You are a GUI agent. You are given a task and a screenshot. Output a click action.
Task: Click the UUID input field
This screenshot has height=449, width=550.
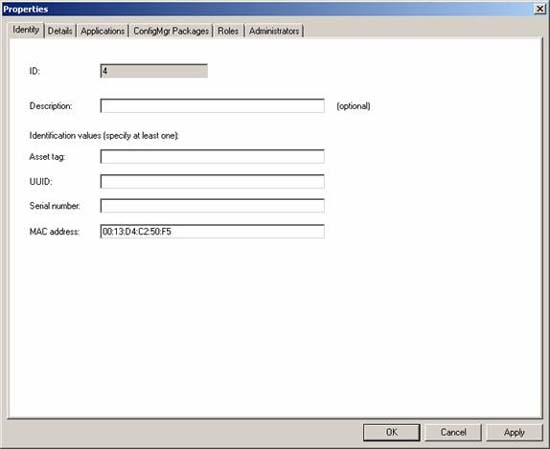pos(212,181)
